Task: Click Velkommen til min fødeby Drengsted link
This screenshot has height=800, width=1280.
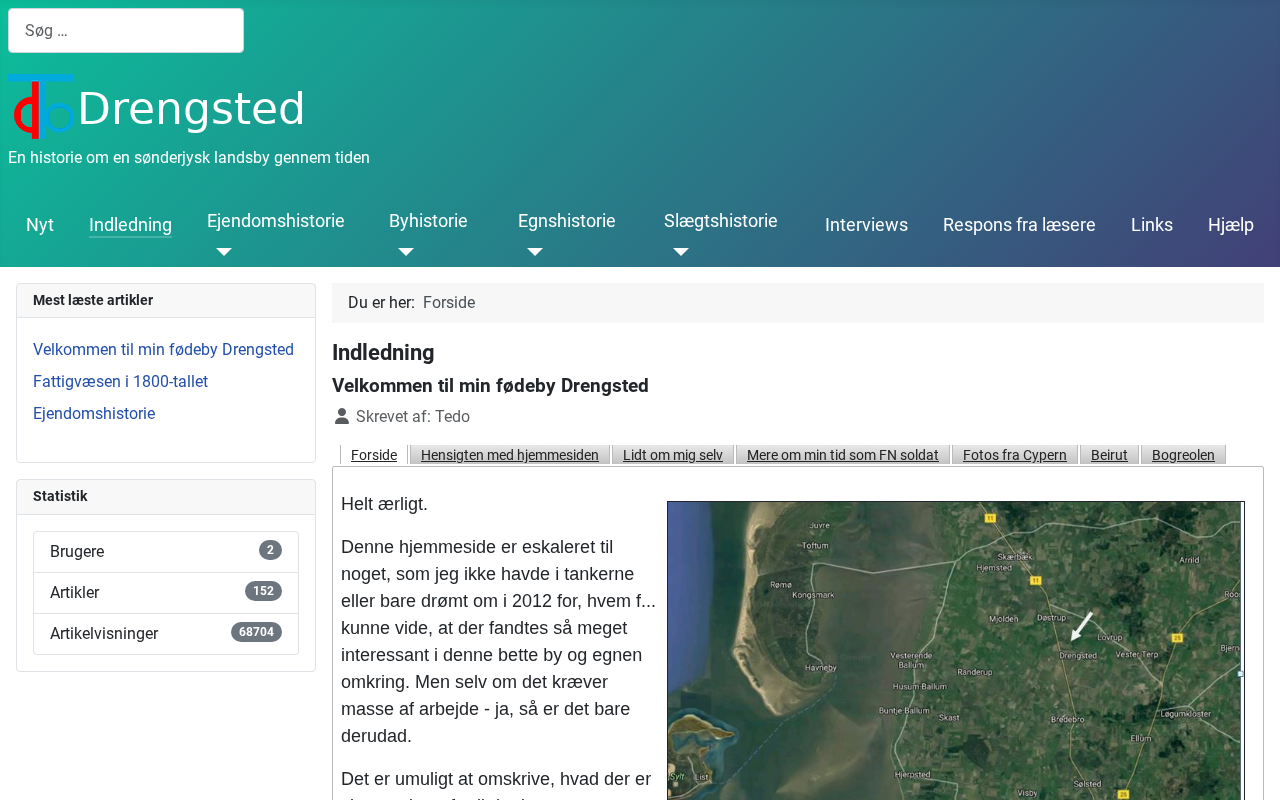Action: [163, 350]
